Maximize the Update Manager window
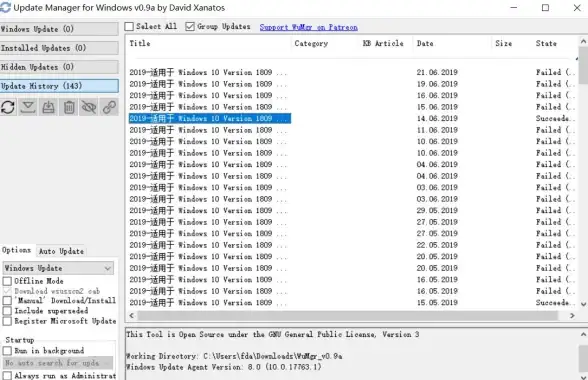The height and width of the screenshot is (380, 588). pyautogui.click(x=546, y=8)
